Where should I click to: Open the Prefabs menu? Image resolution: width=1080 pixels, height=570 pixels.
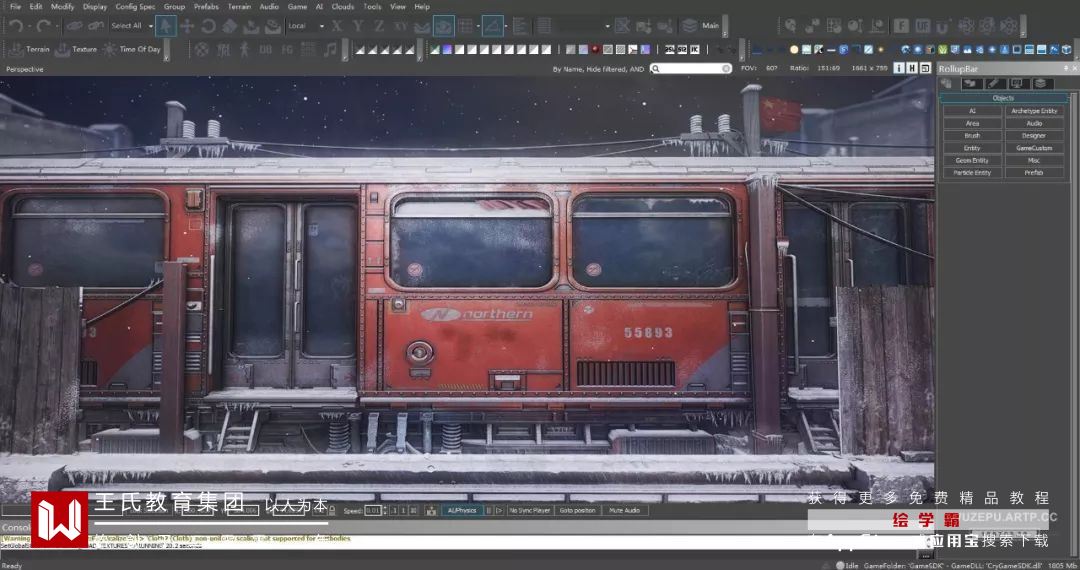click(x=206, y=6)
